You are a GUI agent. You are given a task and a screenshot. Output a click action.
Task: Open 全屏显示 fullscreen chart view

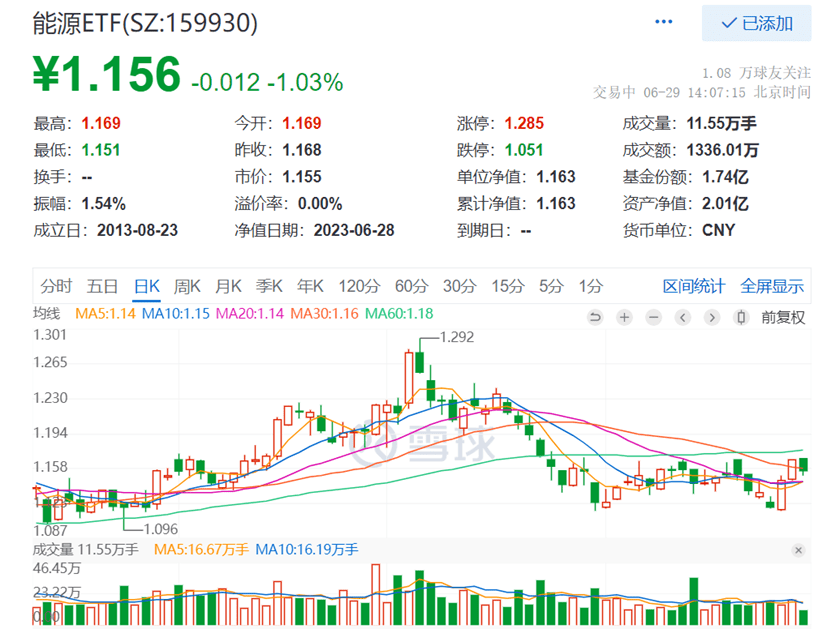pos(772,286)
